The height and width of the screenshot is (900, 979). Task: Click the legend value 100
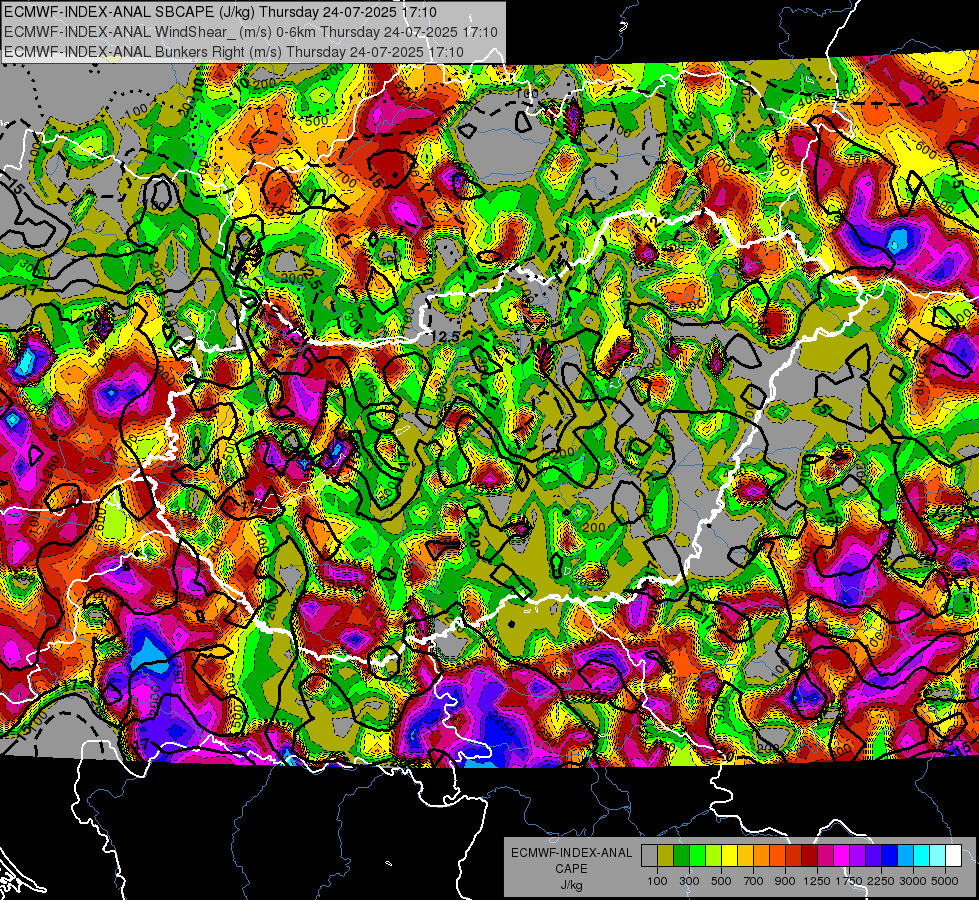click(657, 881)
